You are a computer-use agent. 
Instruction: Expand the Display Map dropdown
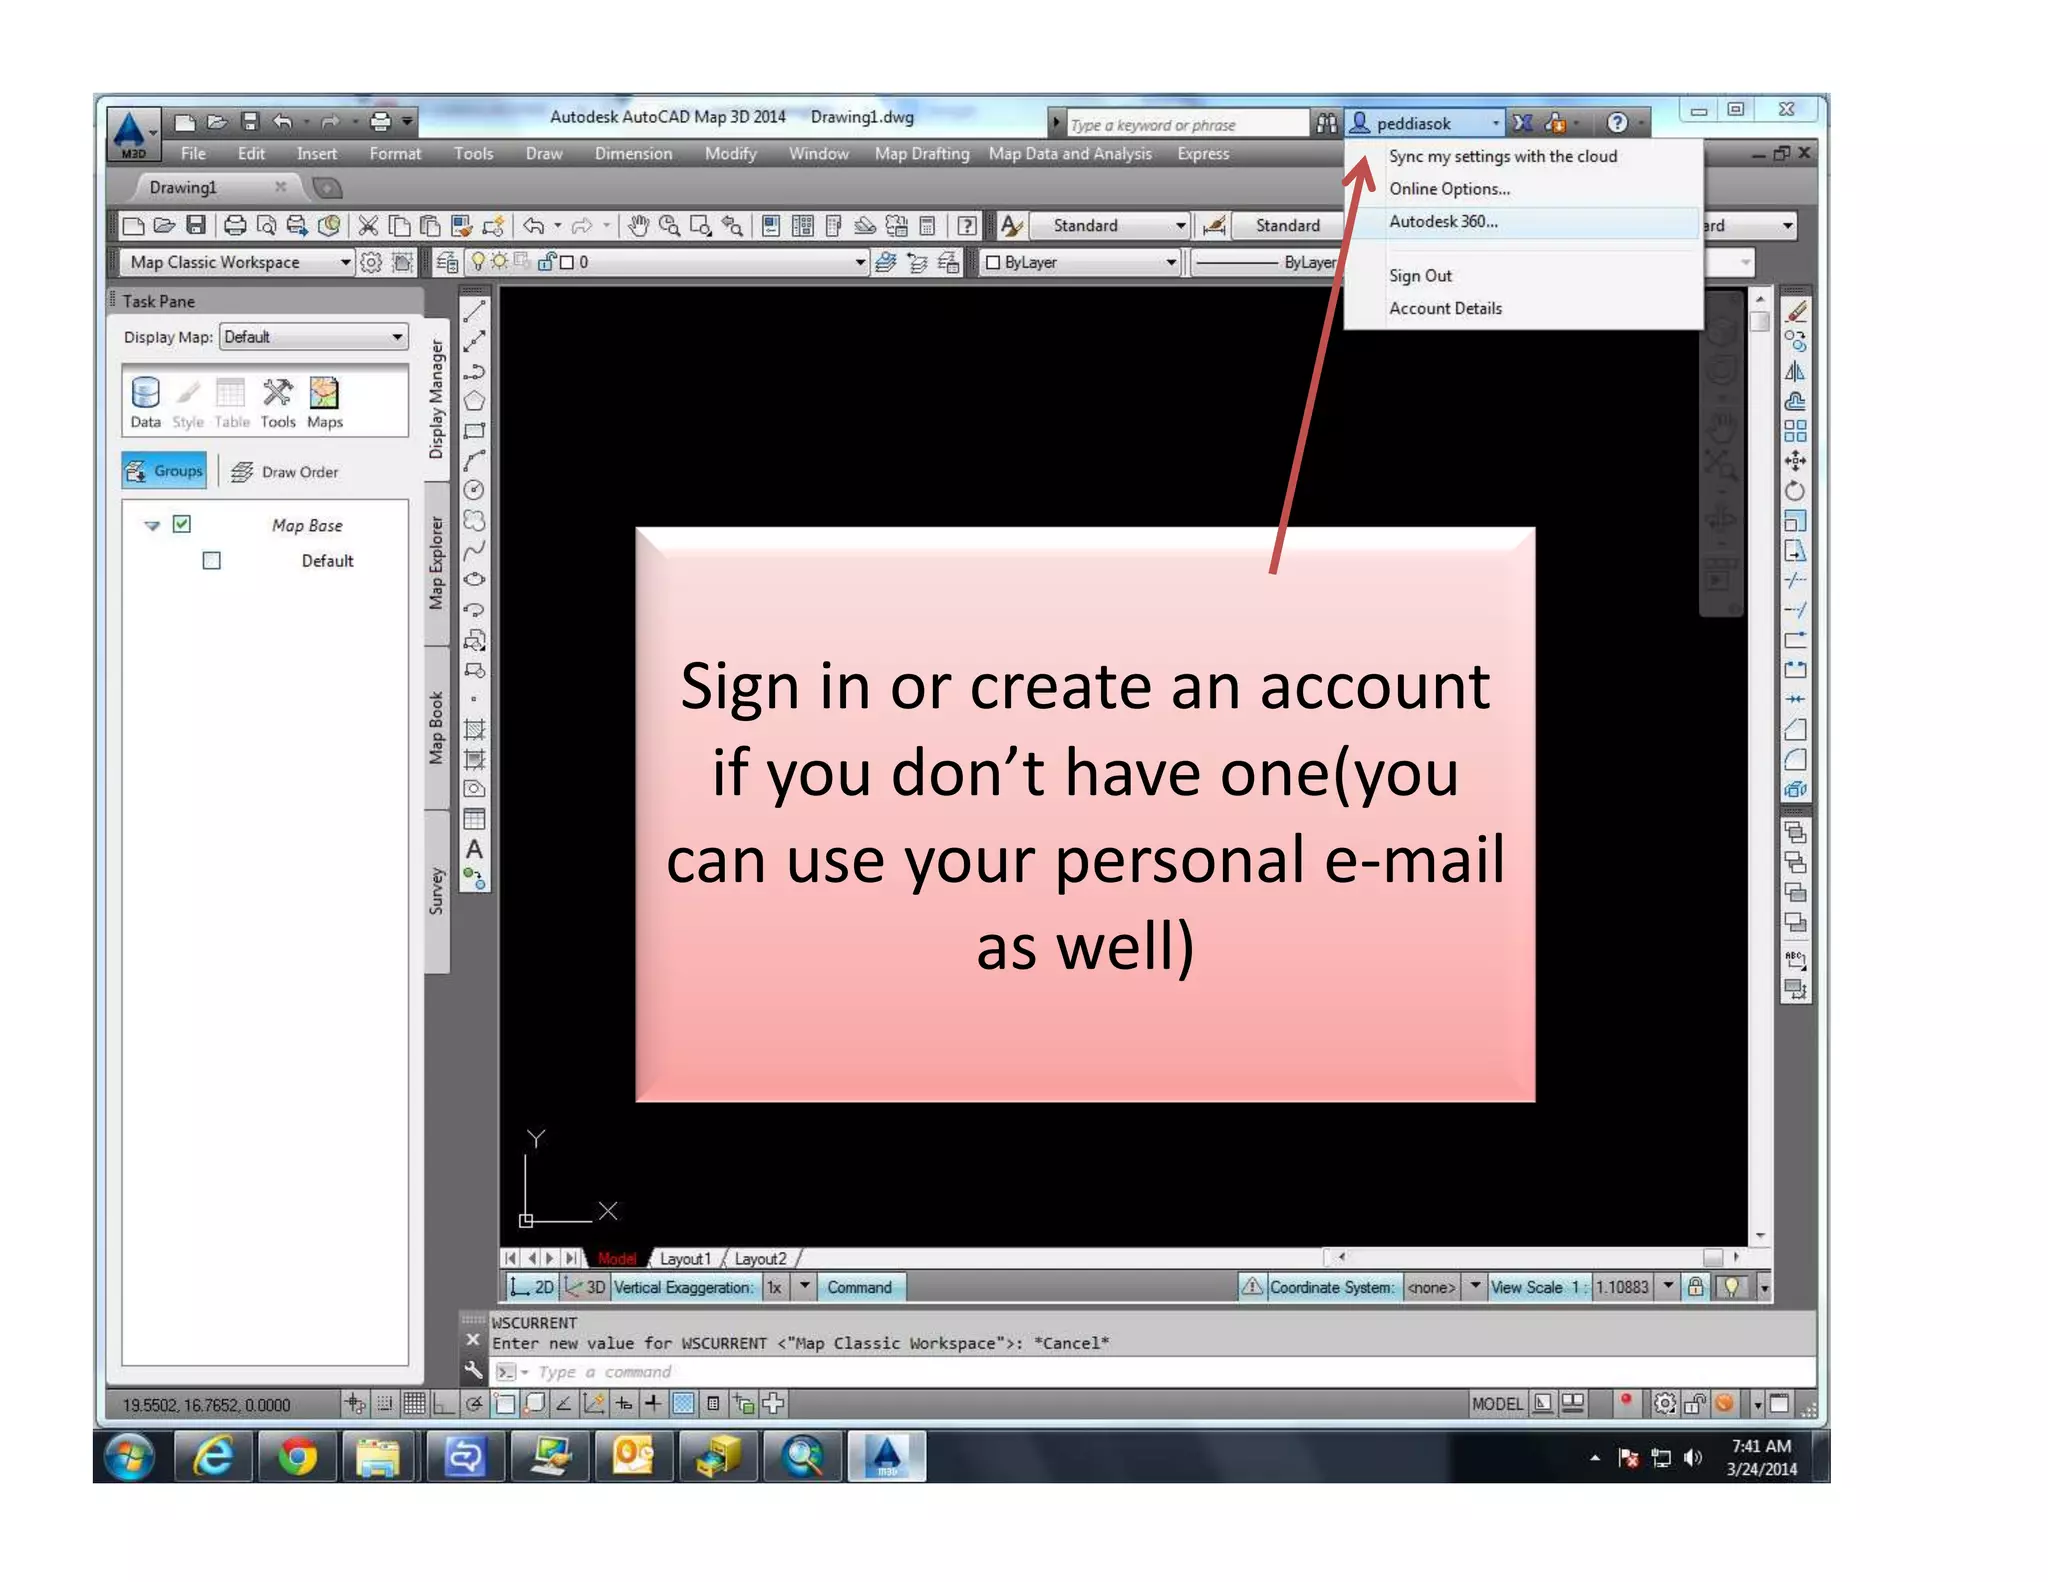(x=397, y=337)
